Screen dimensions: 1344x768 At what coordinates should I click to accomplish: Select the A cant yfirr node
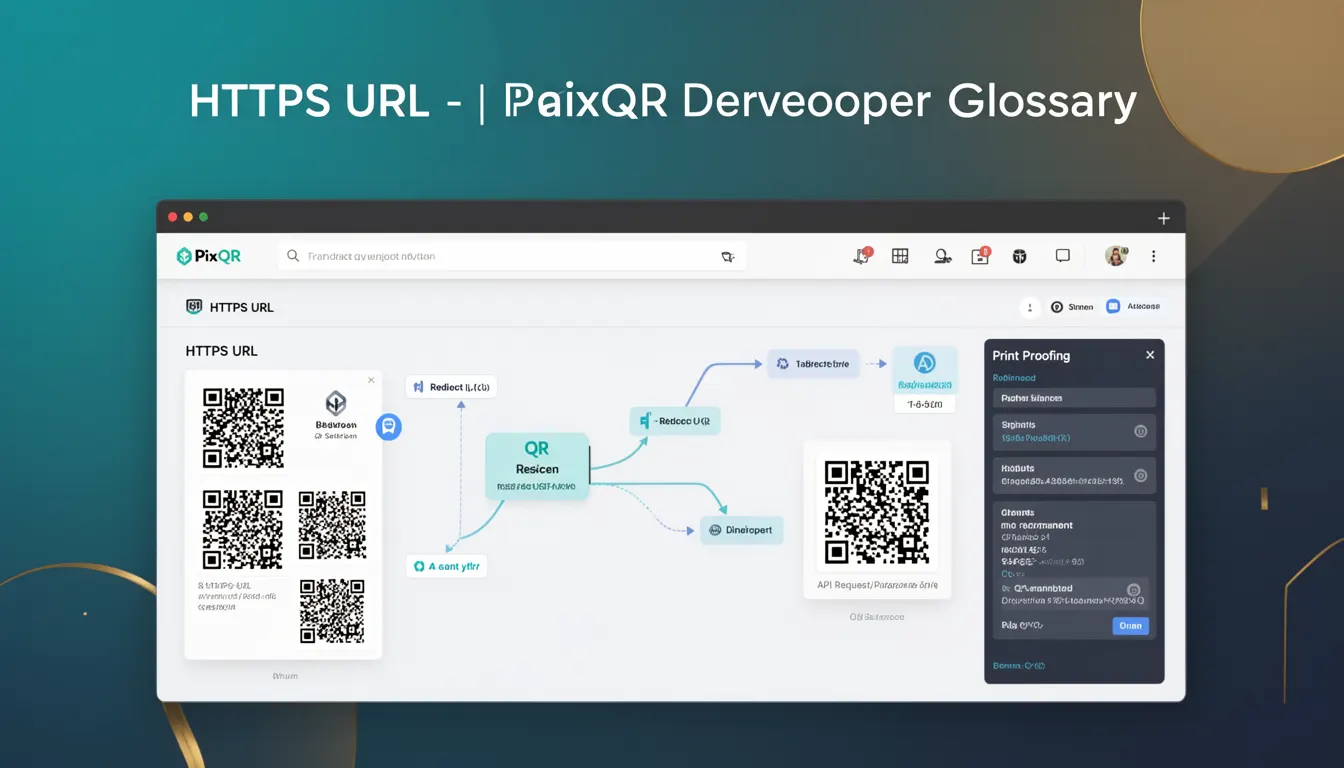click(446, 566)
